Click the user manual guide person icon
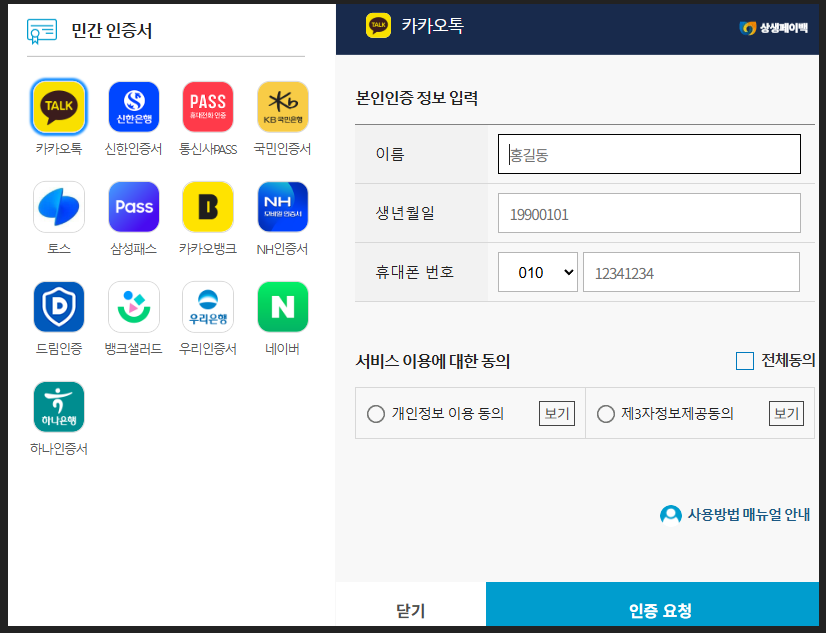The width and height of the screenshot is (826, 633). point(671,515)
